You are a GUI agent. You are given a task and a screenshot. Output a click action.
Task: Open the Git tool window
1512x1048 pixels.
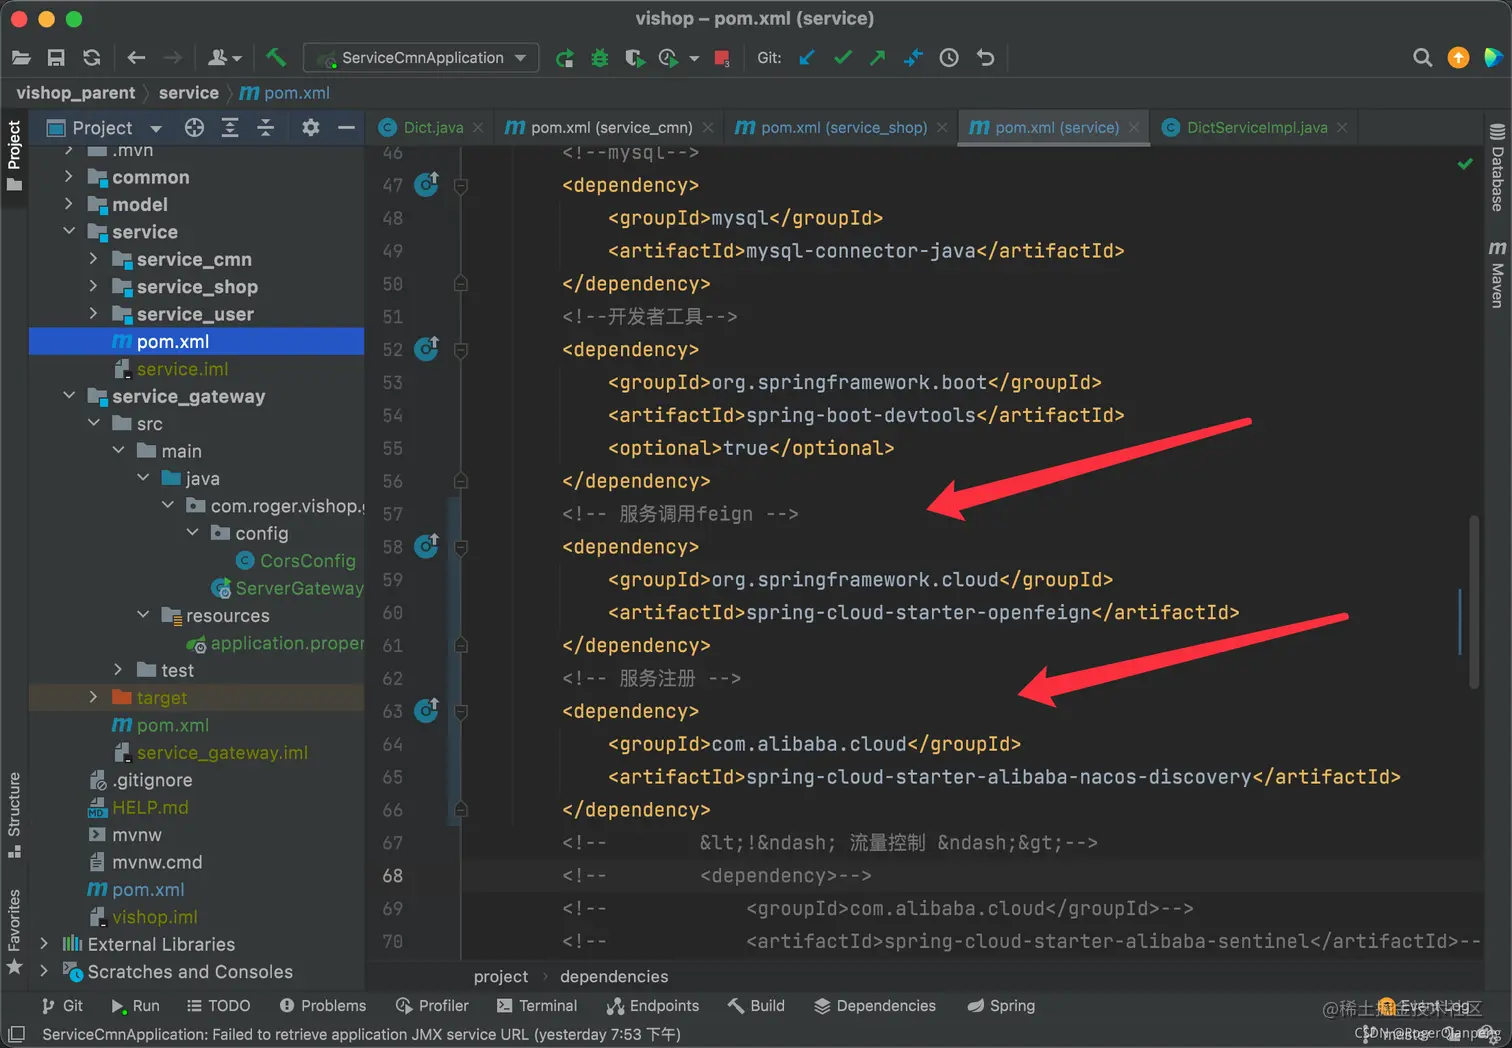62,1005
